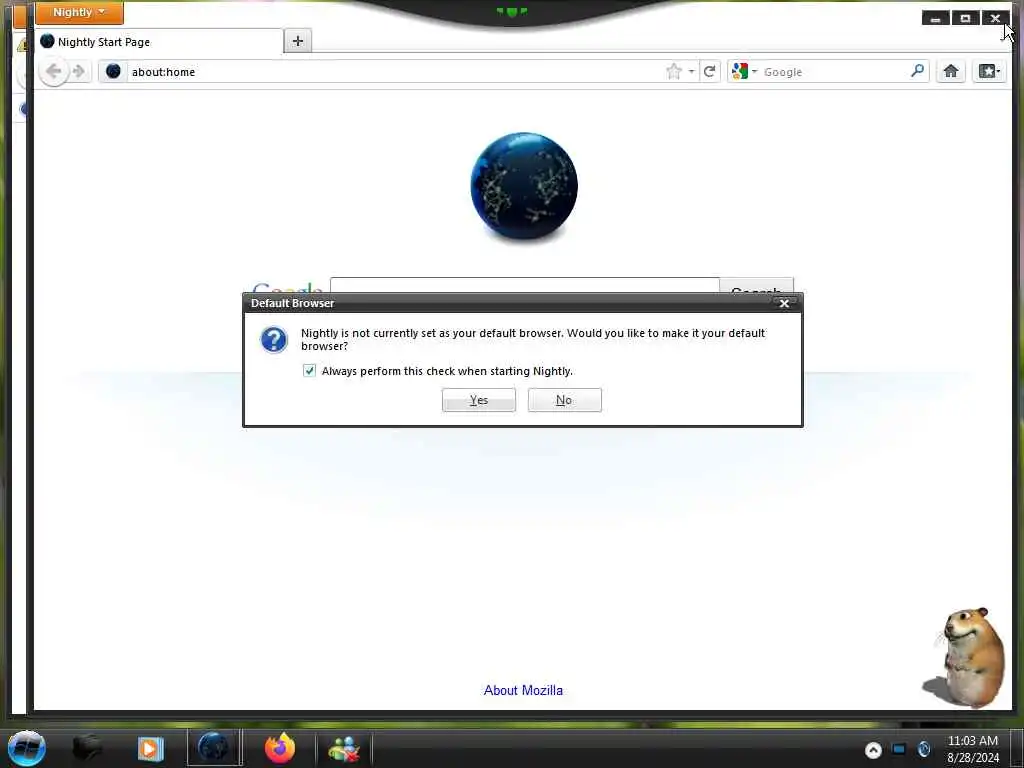Viewport: 1024px width, 768px height.
Task: Open a new tab with plus button
Action: click(298, 41)
